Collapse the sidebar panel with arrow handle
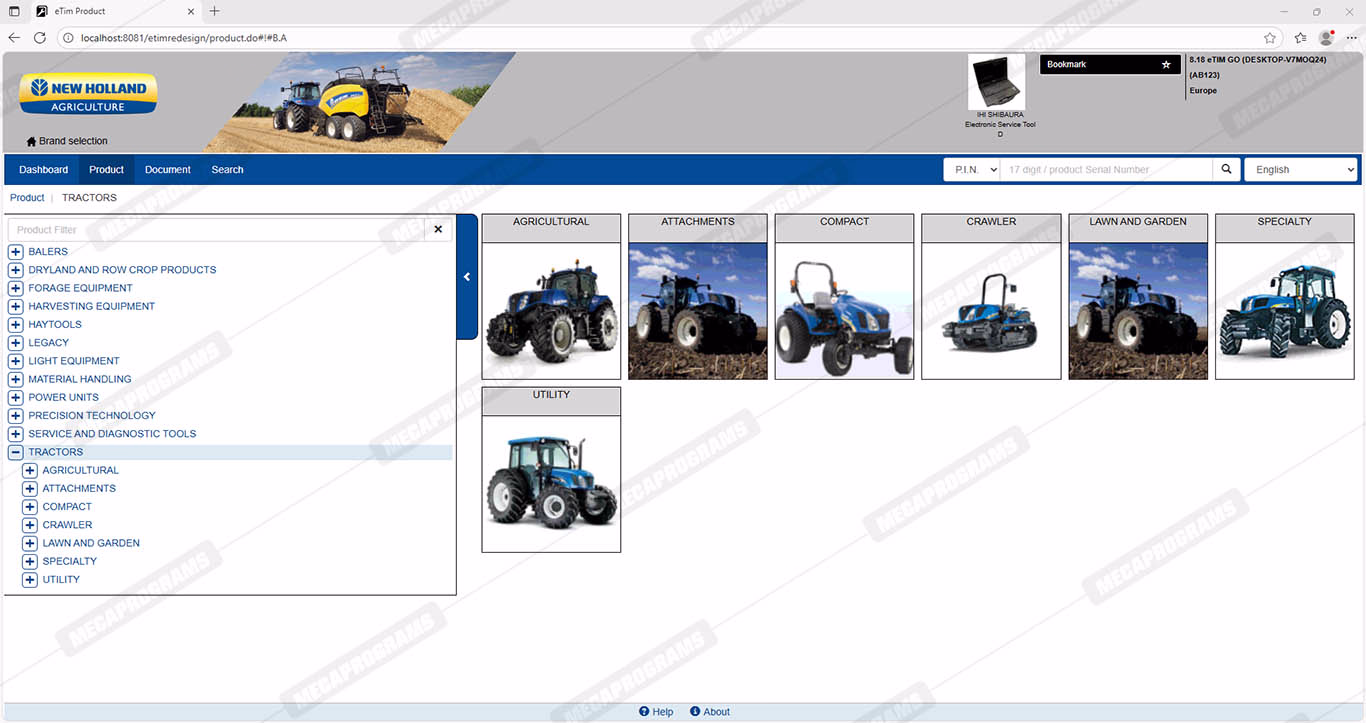 pos(467,277)
